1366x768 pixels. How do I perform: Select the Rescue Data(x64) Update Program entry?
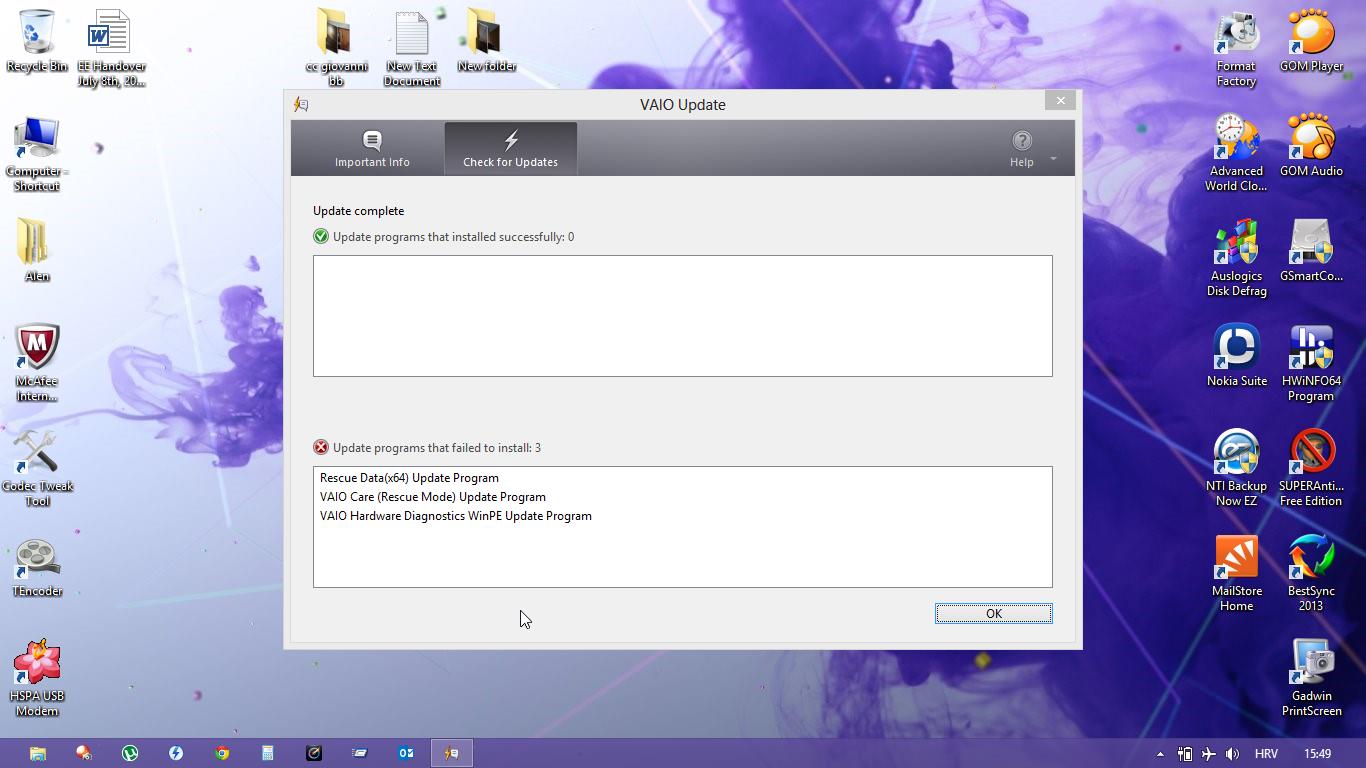408,477
